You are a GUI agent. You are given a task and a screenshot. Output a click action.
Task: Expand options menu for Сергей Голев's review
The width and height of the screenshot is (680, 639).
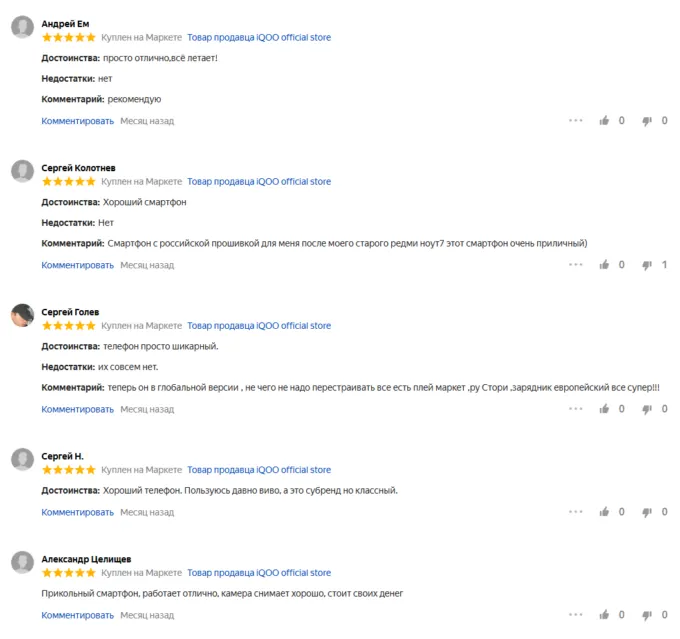tap(576, 409)
